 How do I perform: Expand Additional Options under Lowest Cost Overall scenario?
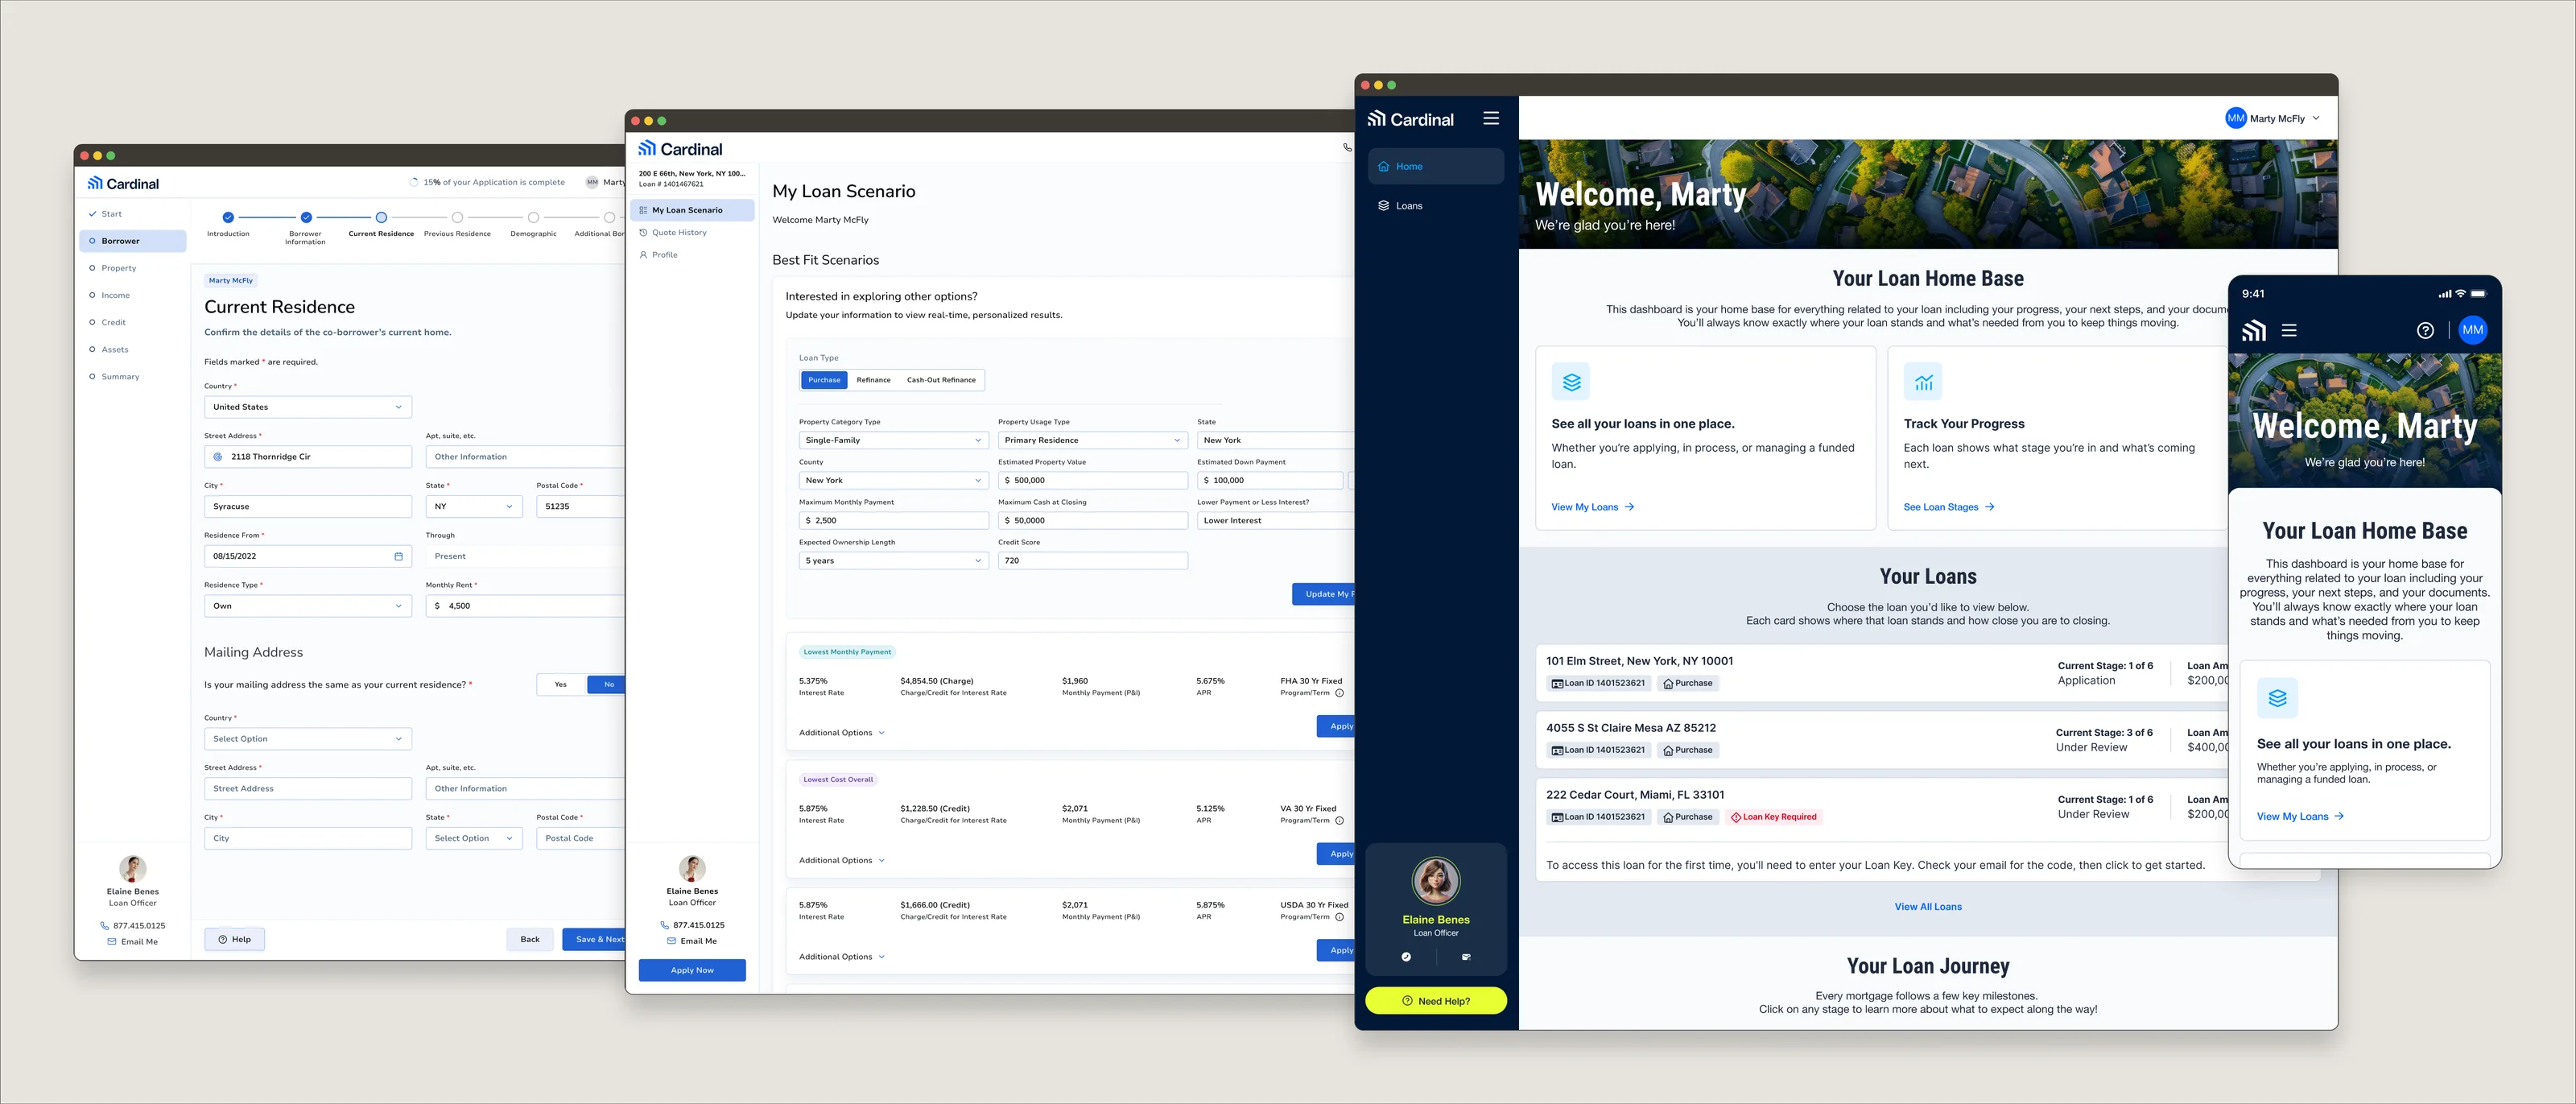[842, 861]
